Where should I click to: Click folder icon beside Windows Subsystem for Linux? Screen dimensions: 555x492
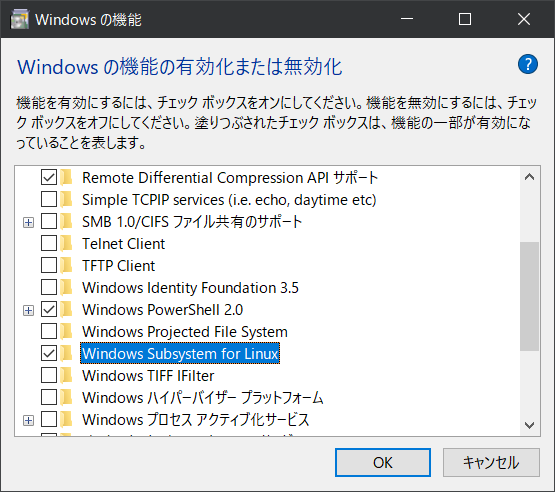point(66,353)
